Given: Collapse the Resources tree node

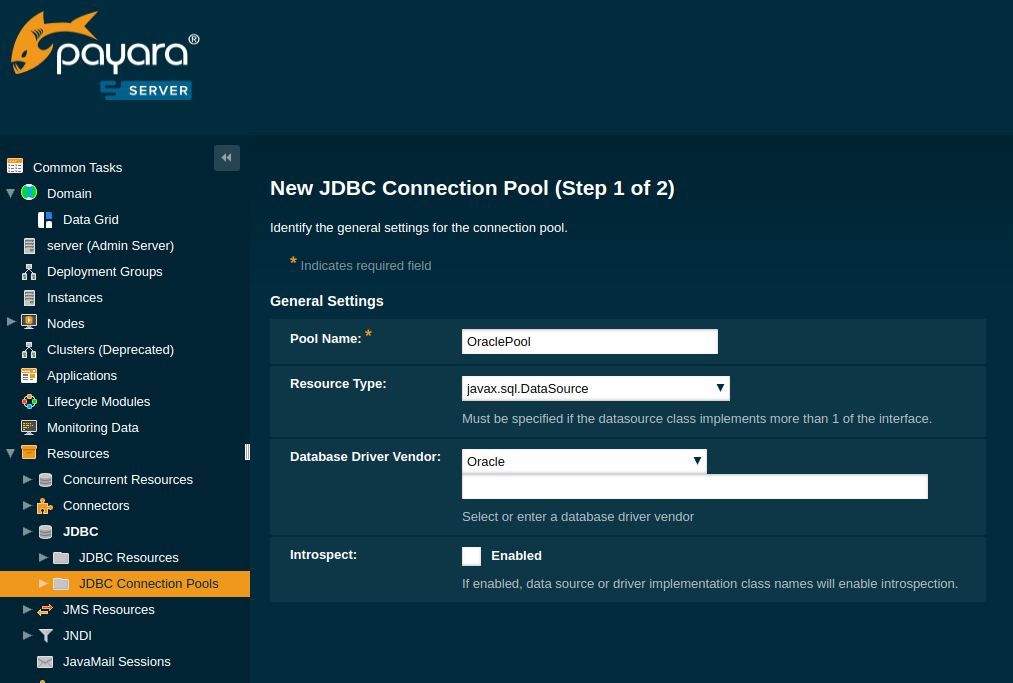Looking at the screenshot, I should pos(11,453).
